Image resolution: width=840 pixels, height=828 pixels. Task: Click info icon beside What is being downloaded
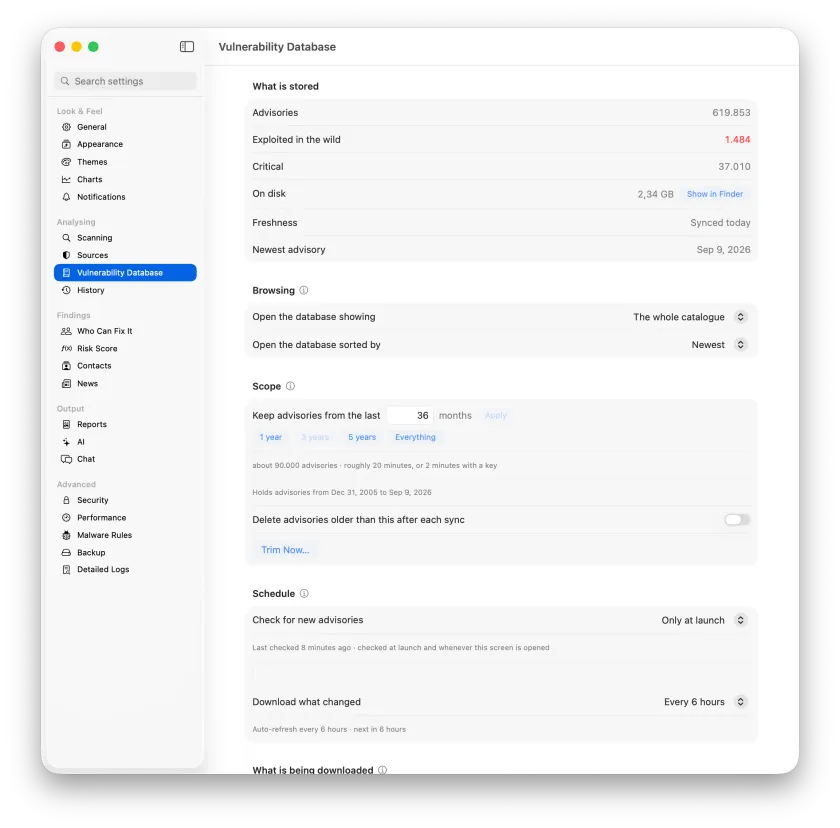tap(382, 770)
